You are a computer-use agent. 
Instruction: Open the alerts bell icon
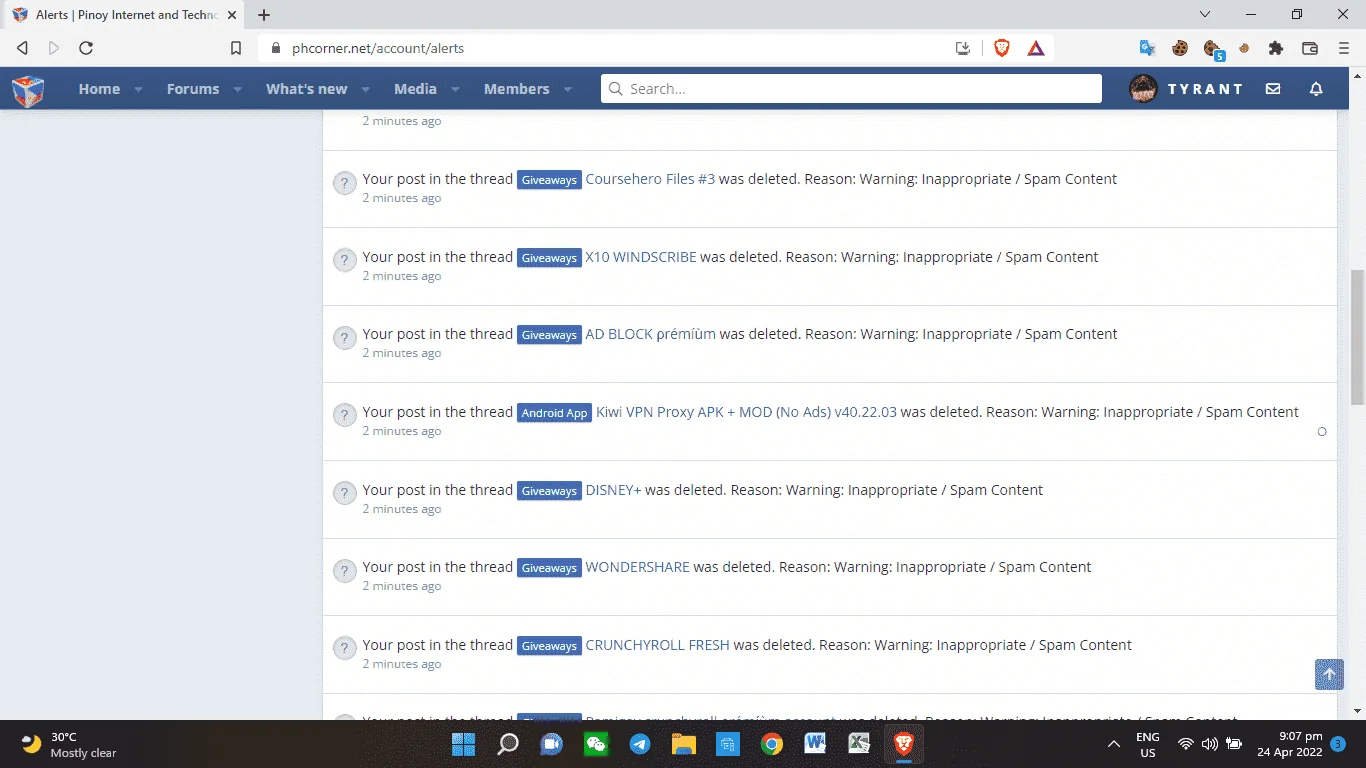(1316, 89)
